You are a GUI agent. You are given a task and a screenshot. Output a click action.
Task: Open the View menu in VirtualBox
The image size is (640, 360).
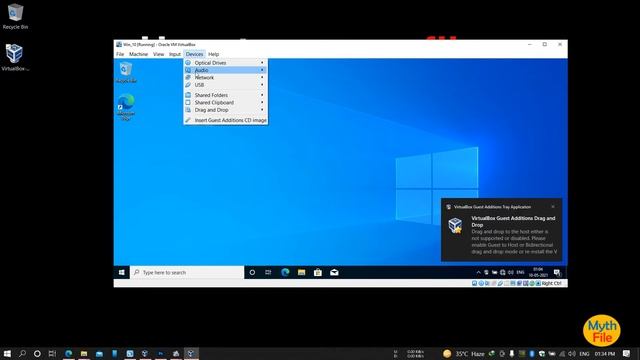(x=158, y=54)
